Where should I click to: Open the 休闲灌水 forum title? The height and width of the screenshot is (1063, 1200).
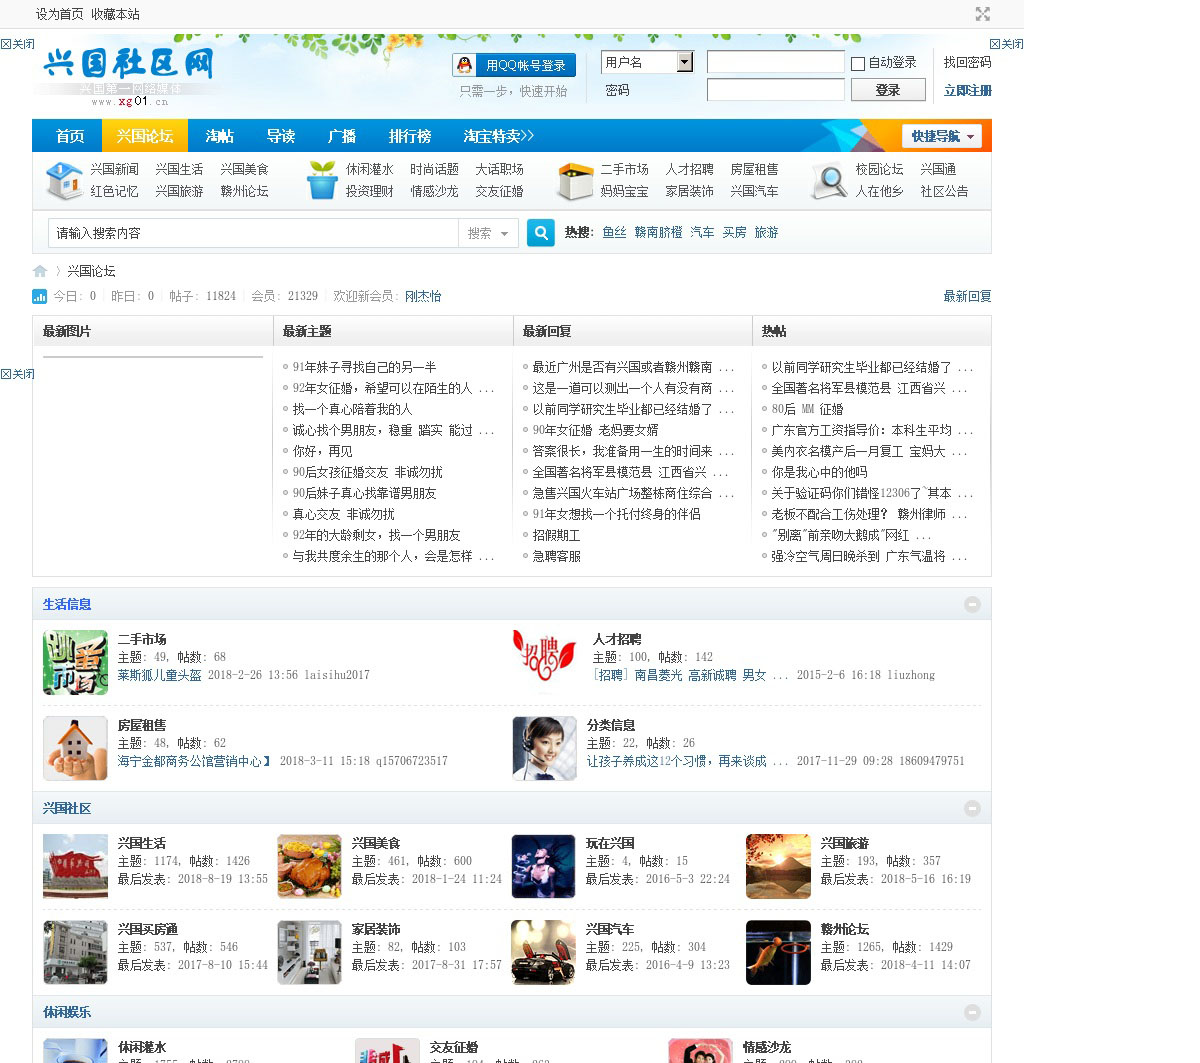[142, 1047]
